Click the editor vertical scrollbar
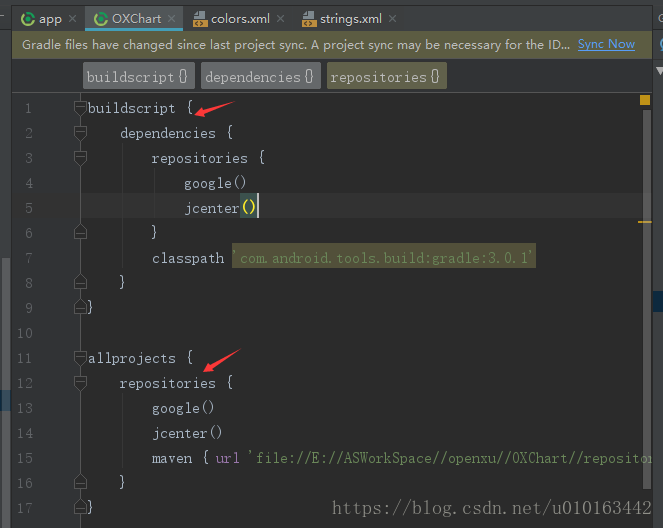 pyautogui.click(x=647, y=299)
